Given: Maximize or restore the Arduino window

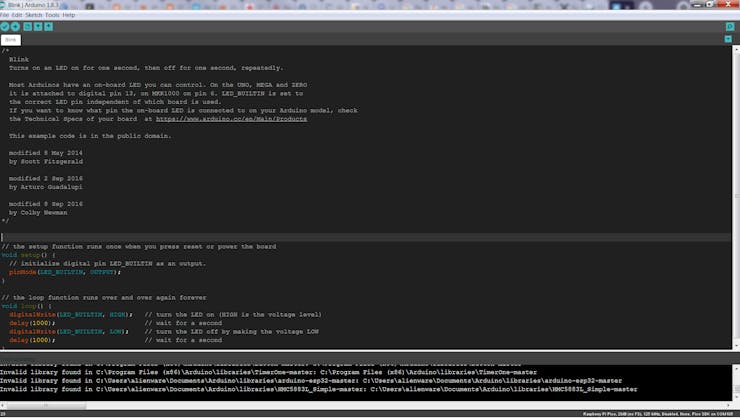Looking at the screenshot, I should 709,5.
